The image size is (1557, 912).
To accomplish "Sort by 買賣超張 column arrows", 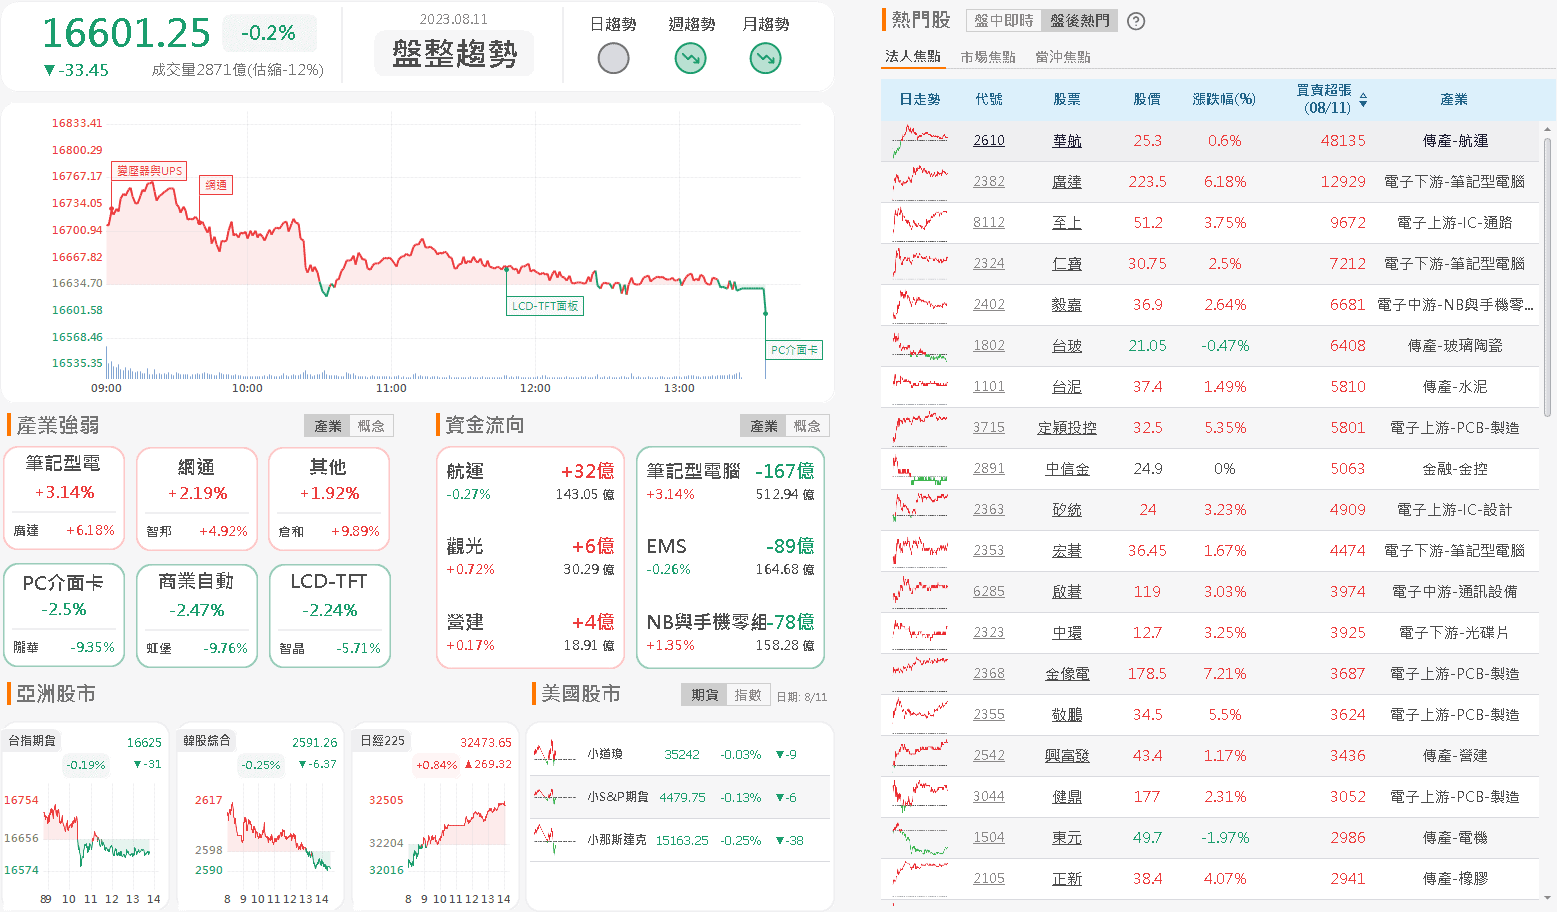I will [x=1363, y=99].
